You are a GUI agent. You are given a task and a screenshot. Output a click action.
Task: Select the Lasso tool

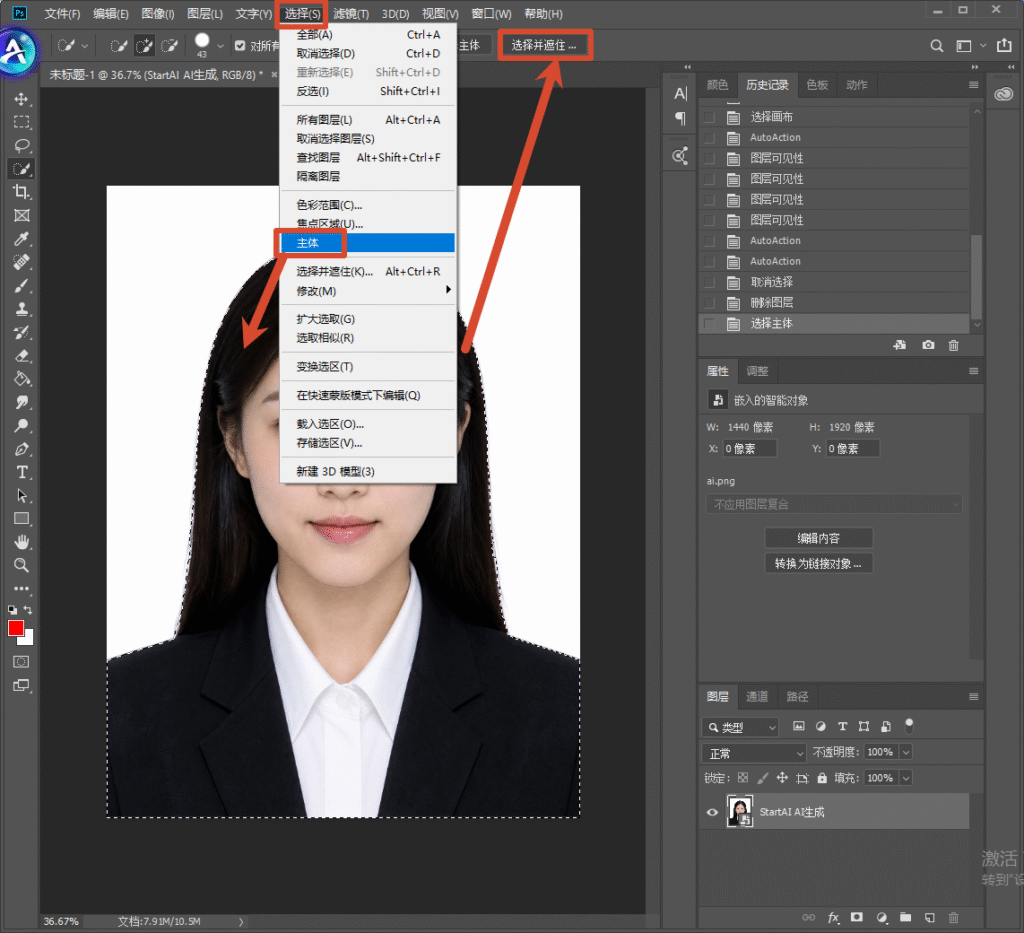tap(22, 146)
